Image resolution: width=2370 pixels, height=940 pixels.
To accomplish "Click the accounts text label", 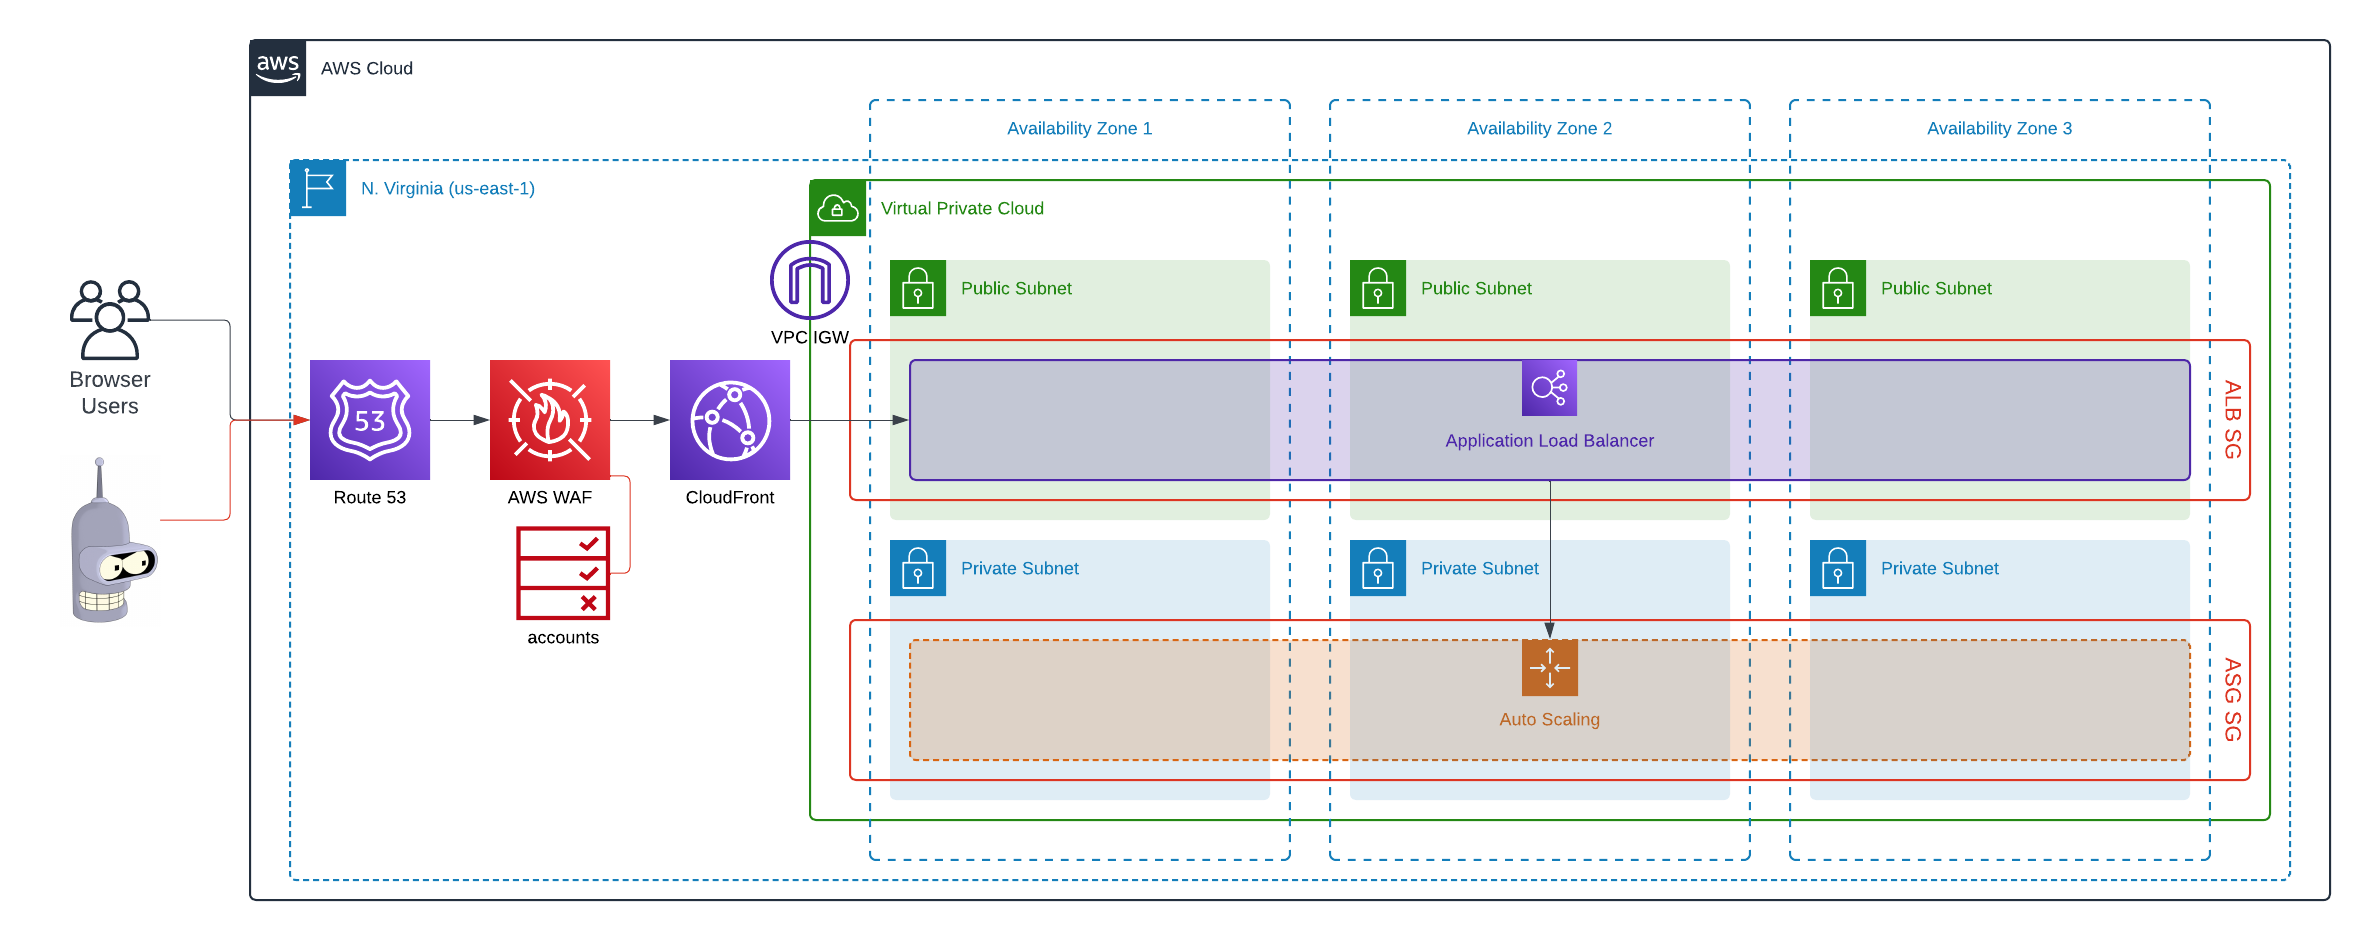I will tap(563, 637).
